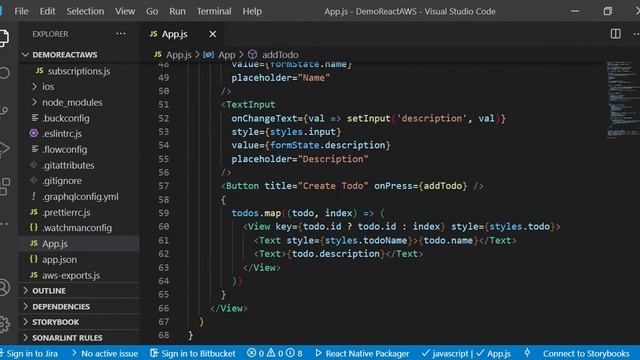Start React Native Packager from status bar
This screenshot has height=360, width=640.
[x=362, y=353]
